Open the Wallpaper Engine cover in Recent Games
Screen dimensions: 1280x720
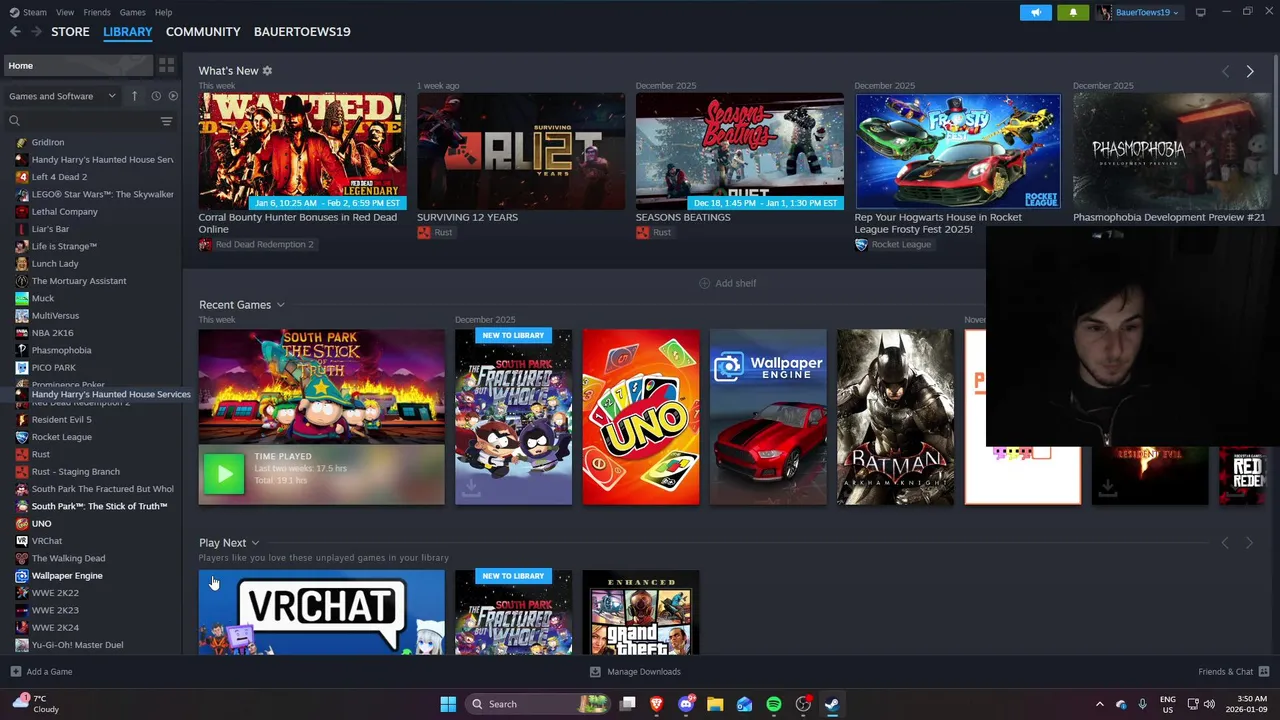coord(768,417)
